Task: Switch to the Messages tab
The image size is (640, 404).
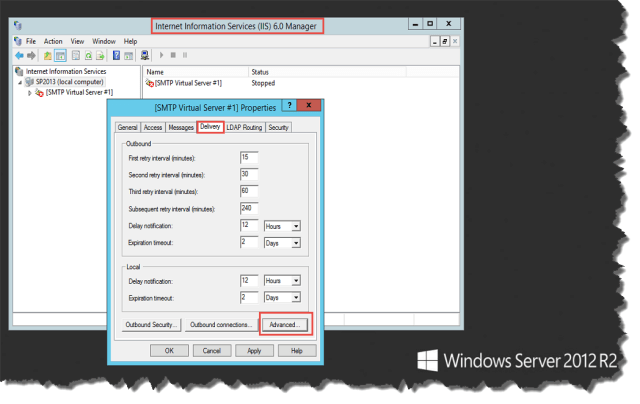Action: coord(181,128)
